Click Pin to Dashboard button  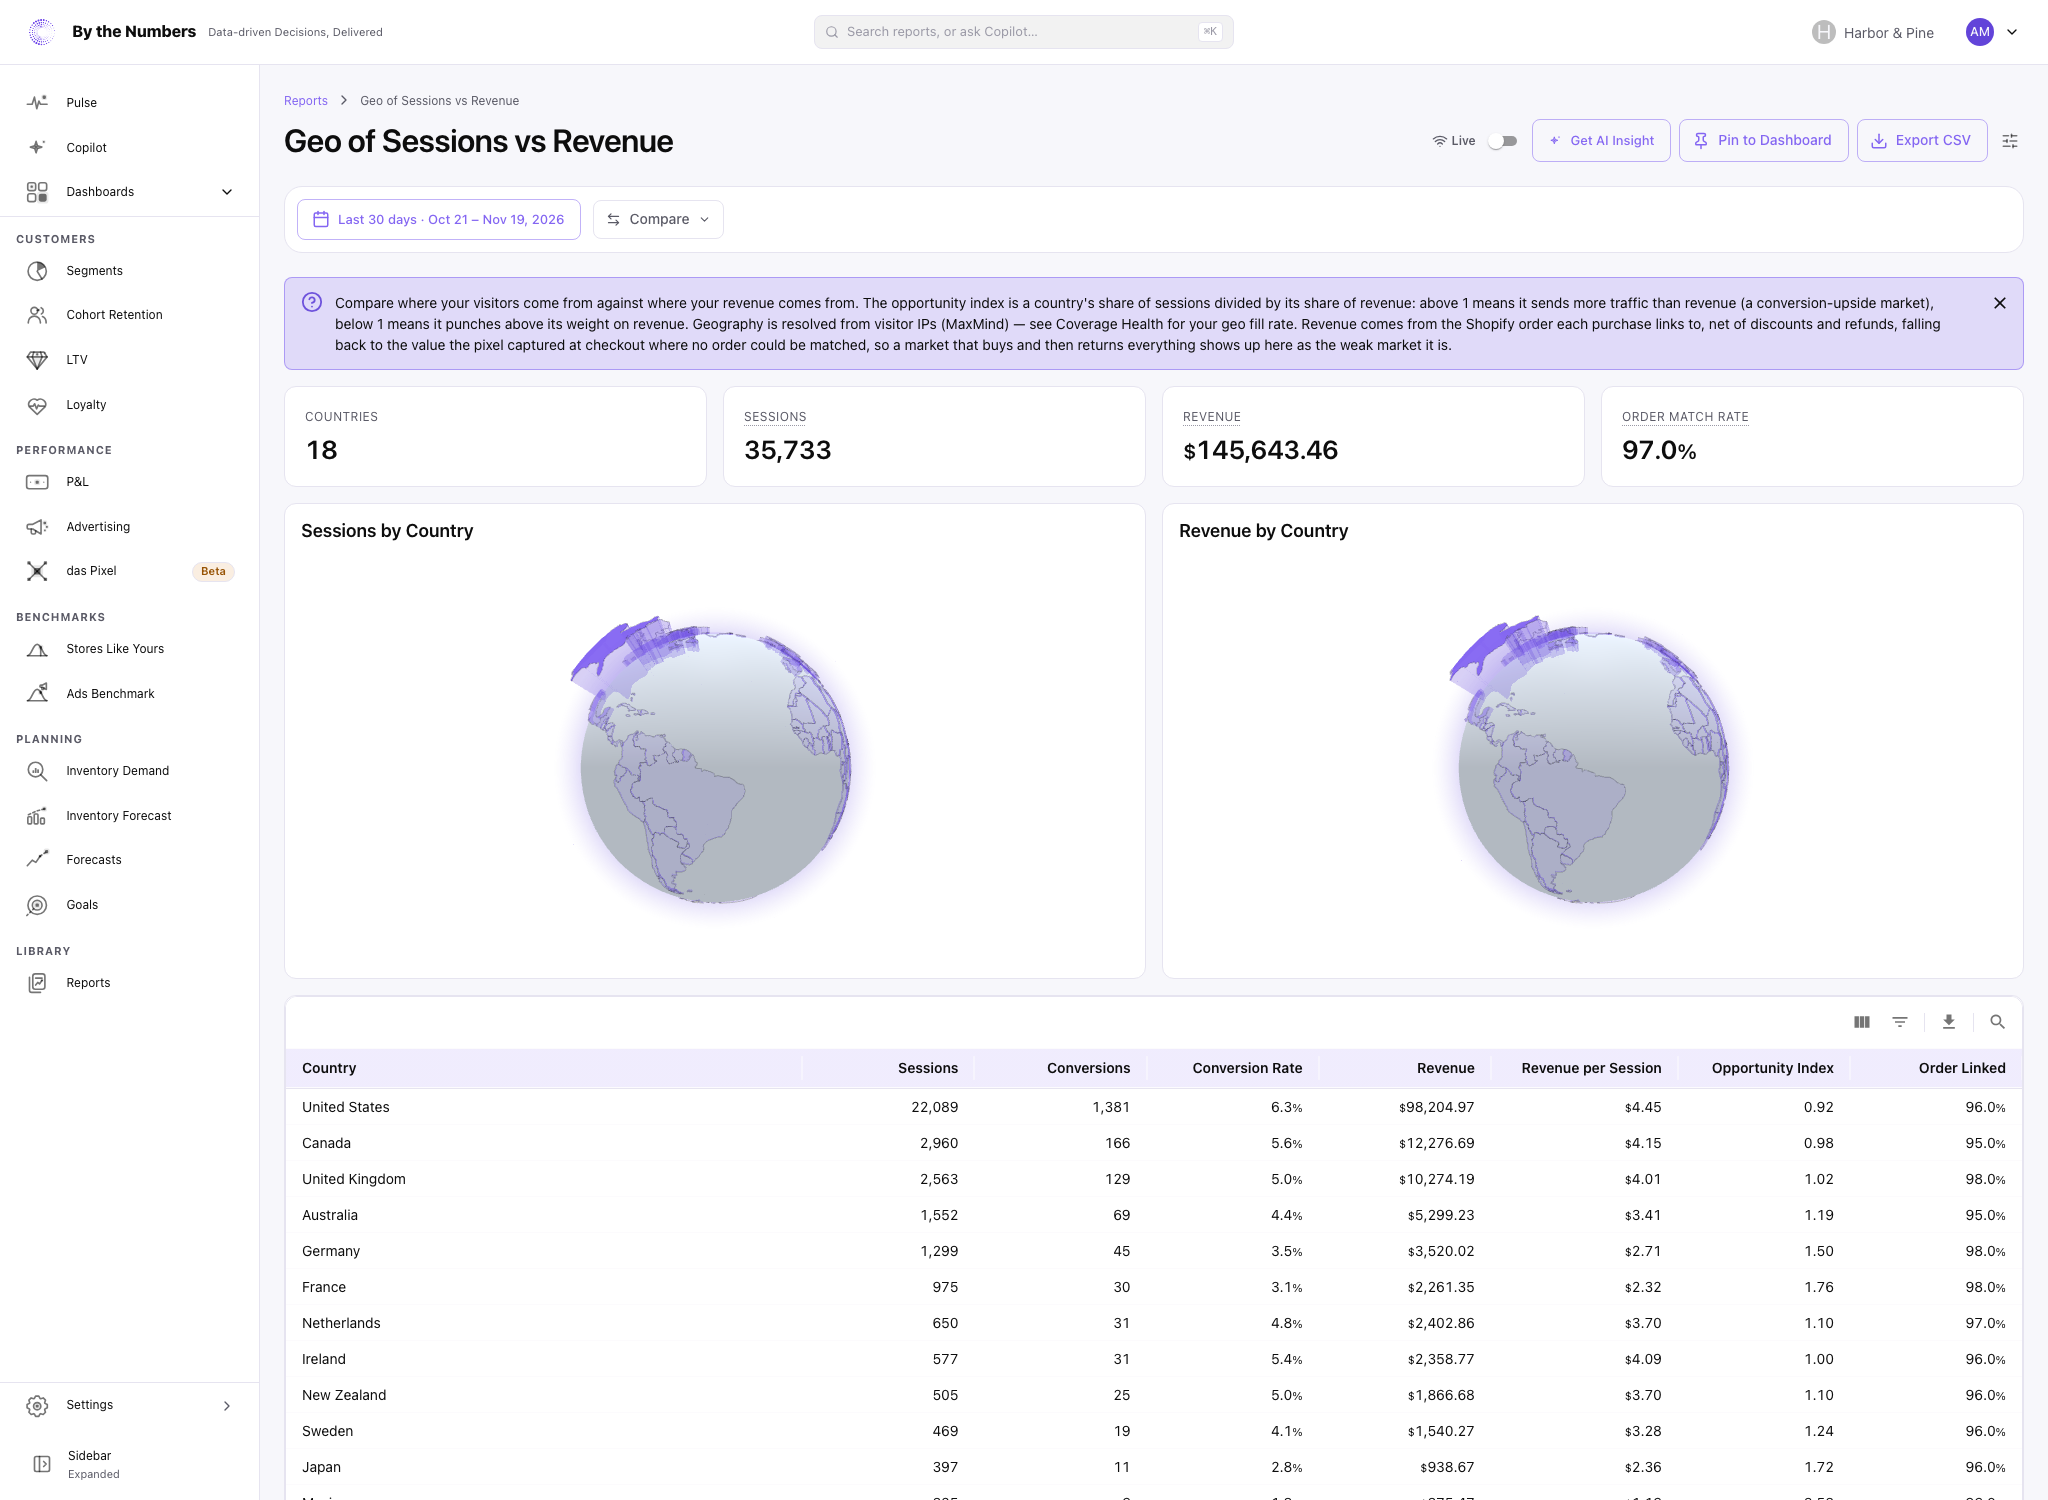click(1763, 141)
